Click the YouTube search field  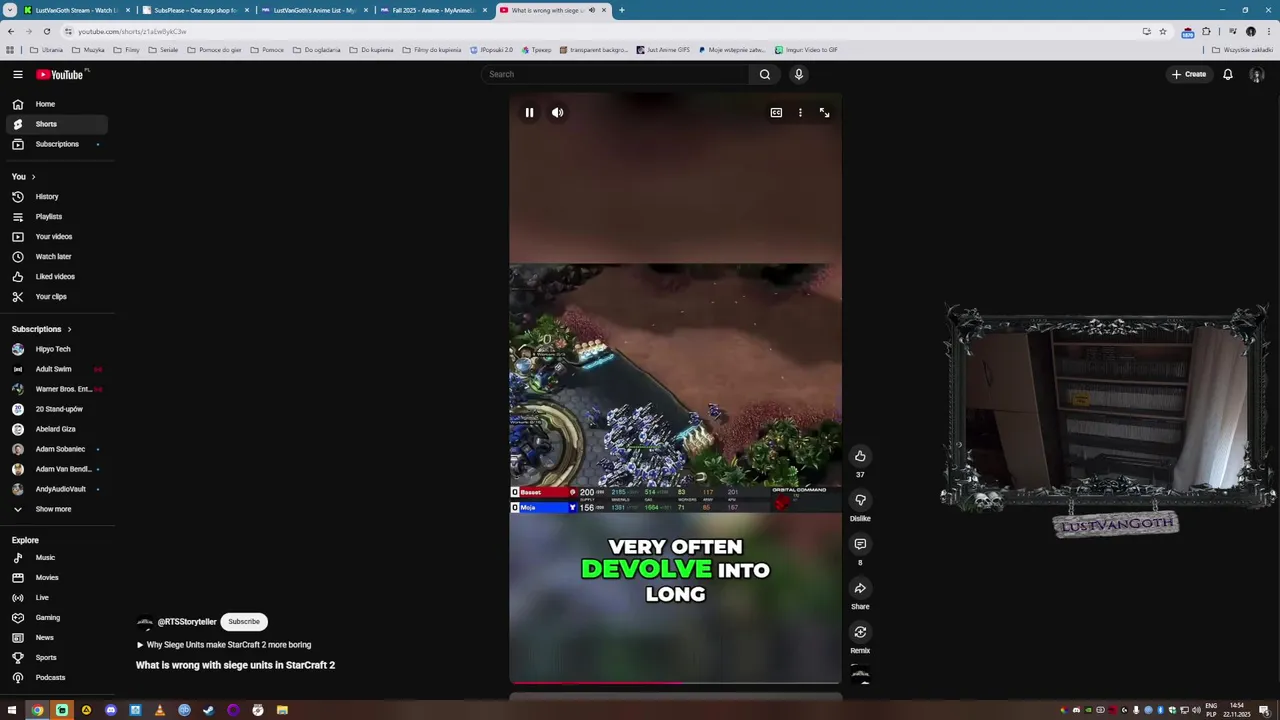(615, 74)
